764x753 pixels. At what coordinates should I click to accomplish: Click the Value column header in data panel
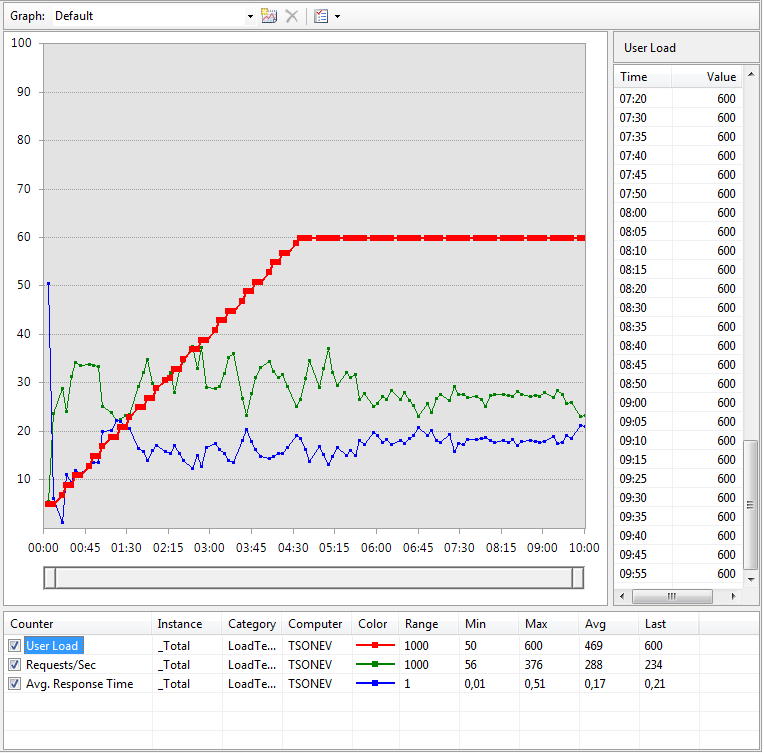click(x=707, y=77)
